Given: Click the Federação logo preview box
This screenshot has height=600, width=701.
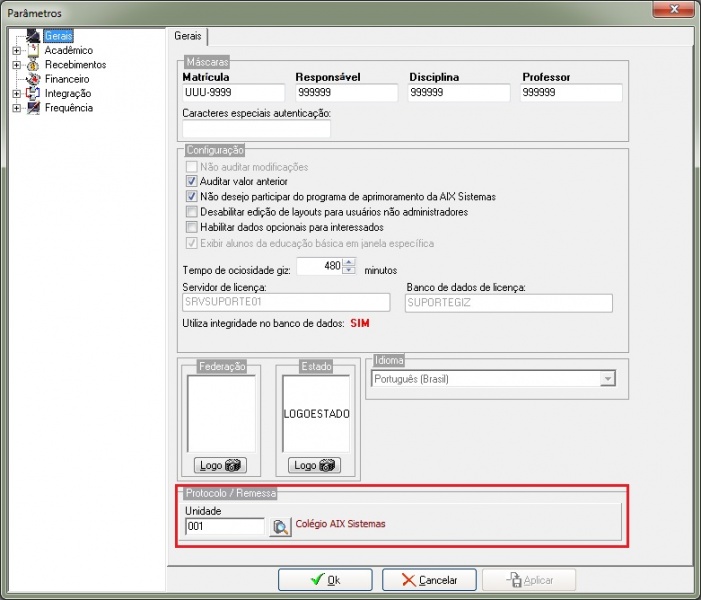Looking at the screenshot, I should [221, 414].
